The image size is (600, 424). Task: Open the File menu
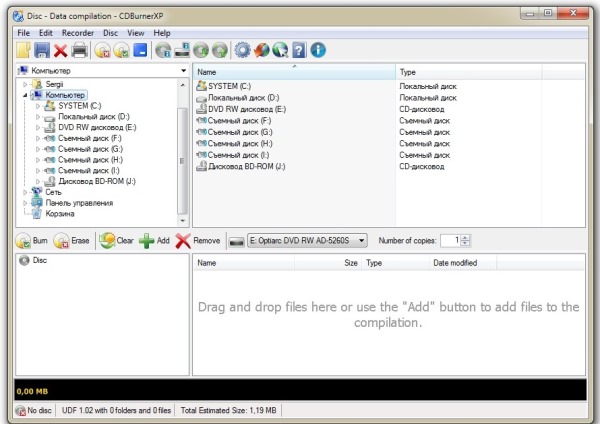click(23, 33)
